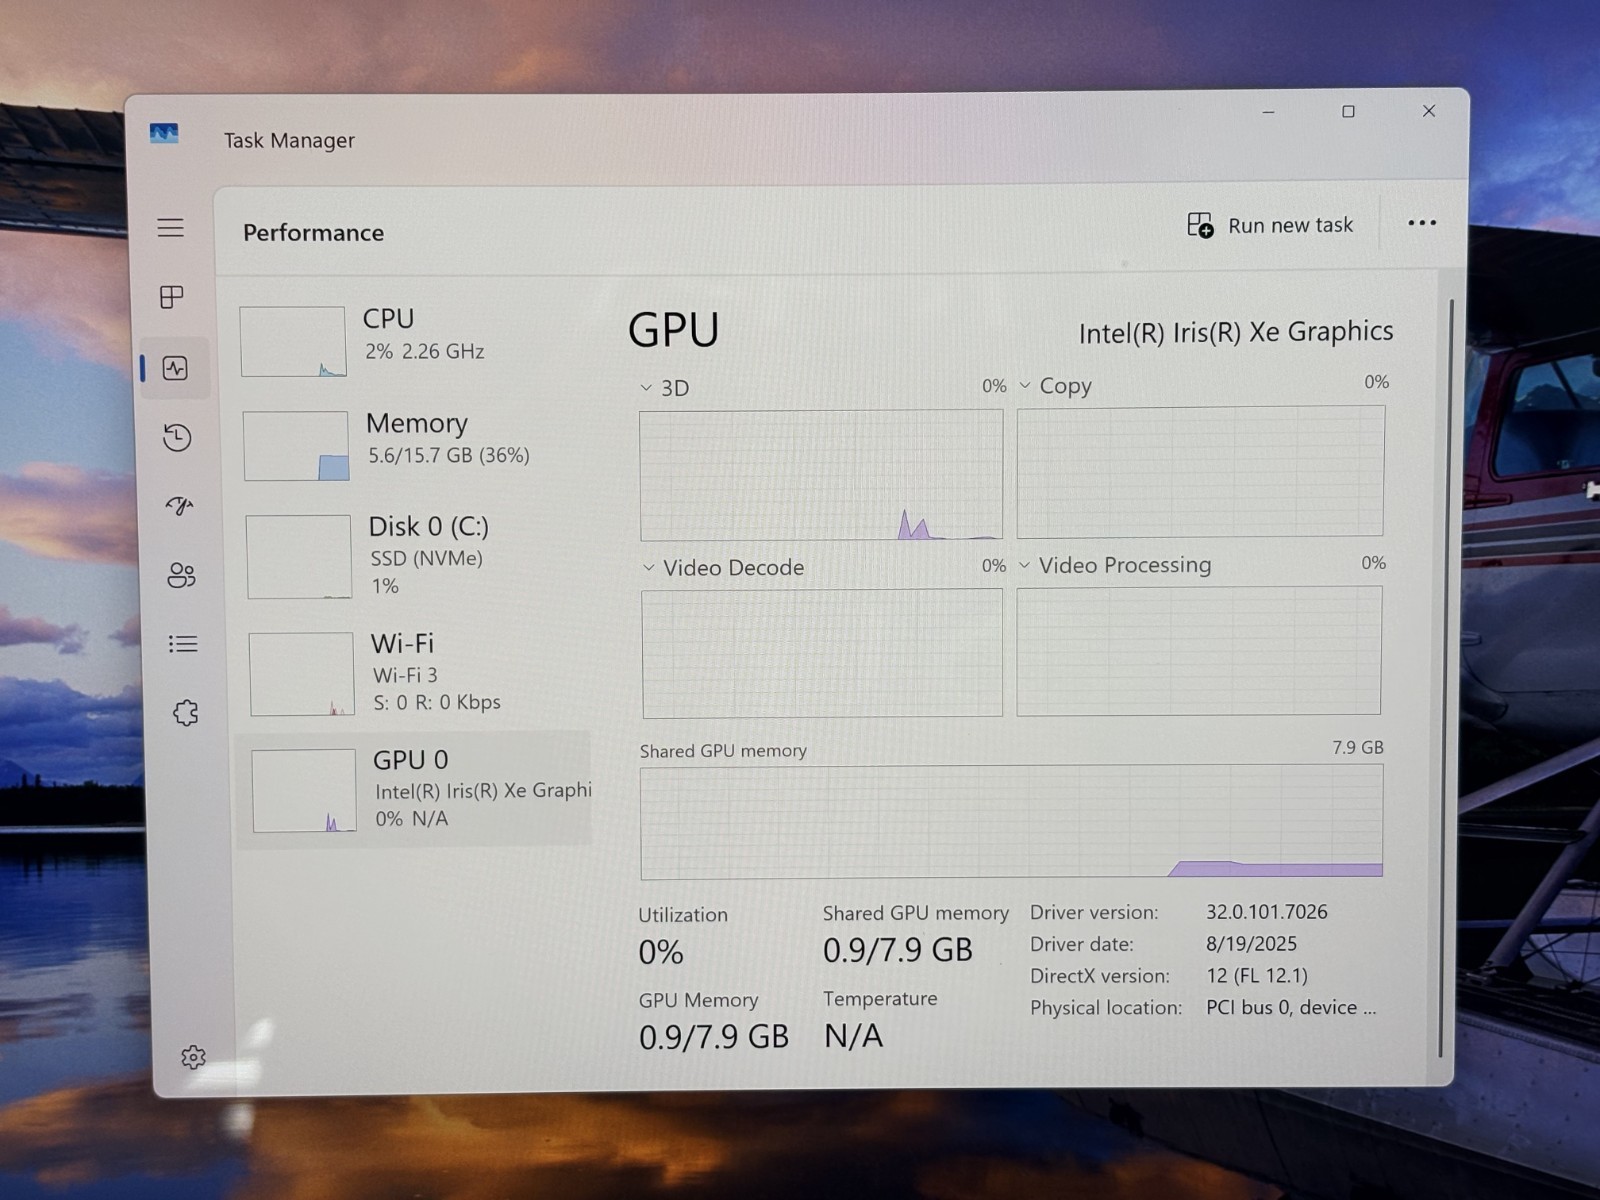Image resolution: width=1600 pixels, height=1200 pixels.
Task: Click driver version 32.0.101.7026
Action: 1267,912
